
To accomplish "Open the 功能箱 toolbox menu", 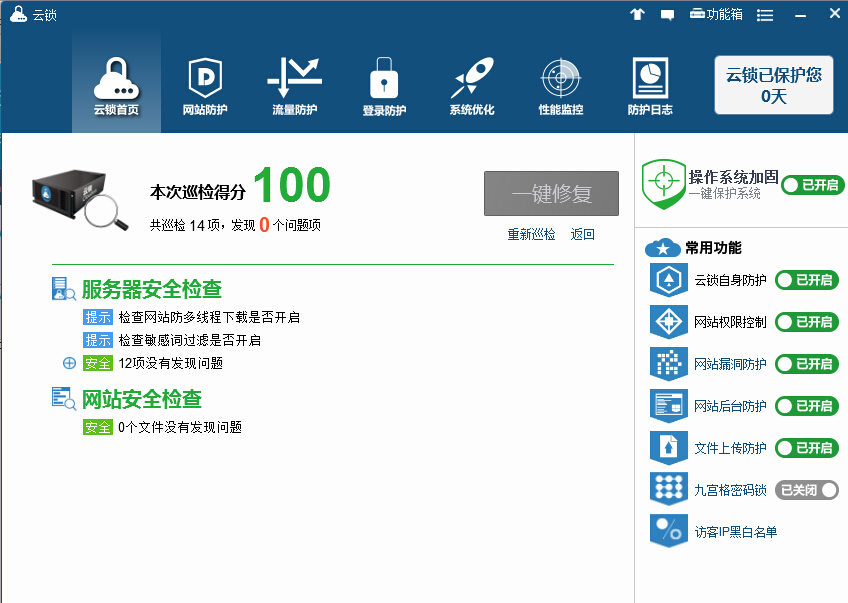I will click(x=717, y=14).
